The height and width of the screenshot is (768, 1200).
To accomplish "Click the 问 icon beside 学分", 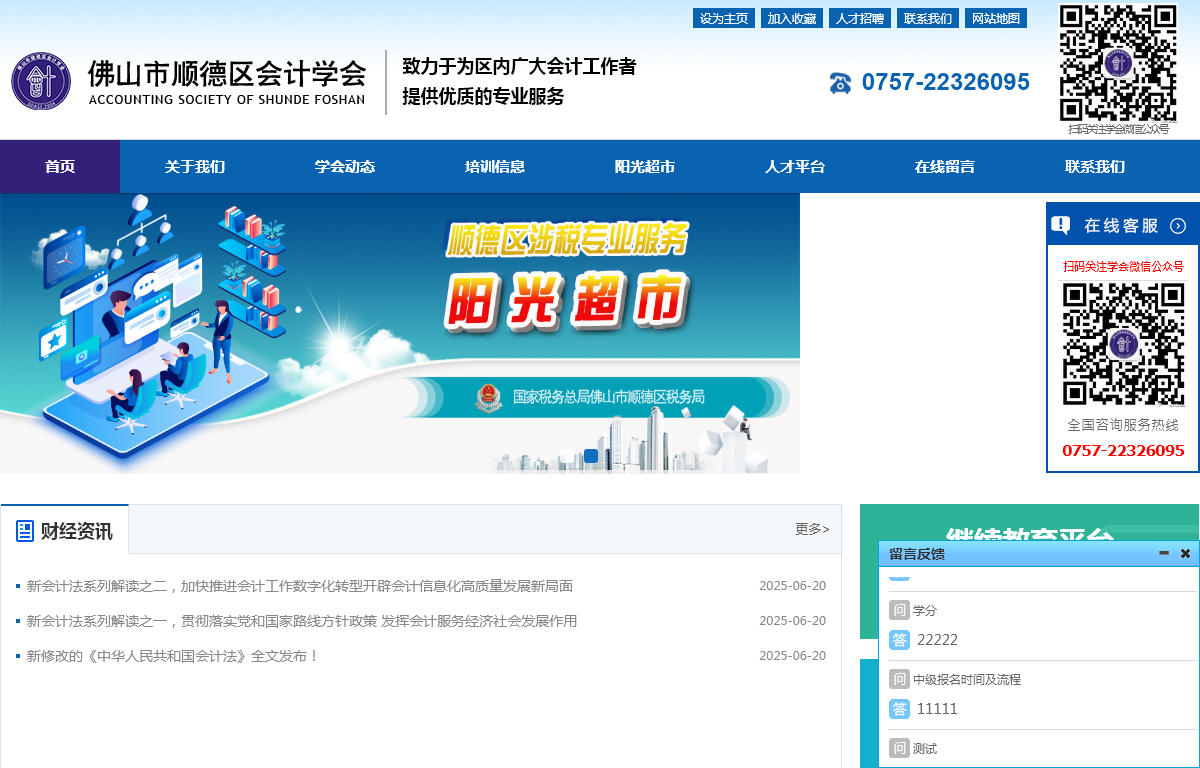I will (x=899, y=610).
